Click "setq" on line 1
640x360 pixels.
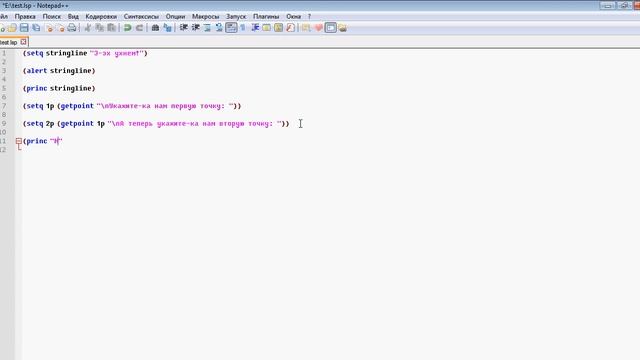35,53
